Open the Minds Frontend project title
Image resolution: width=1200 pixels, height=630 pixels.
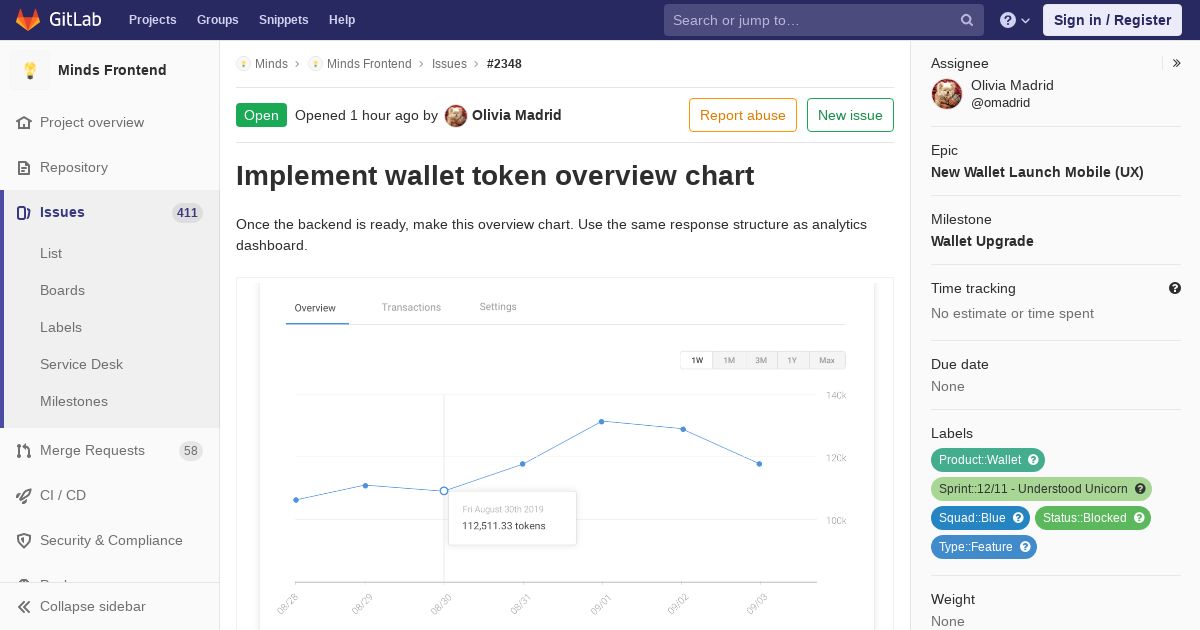(x=112, y=70)
